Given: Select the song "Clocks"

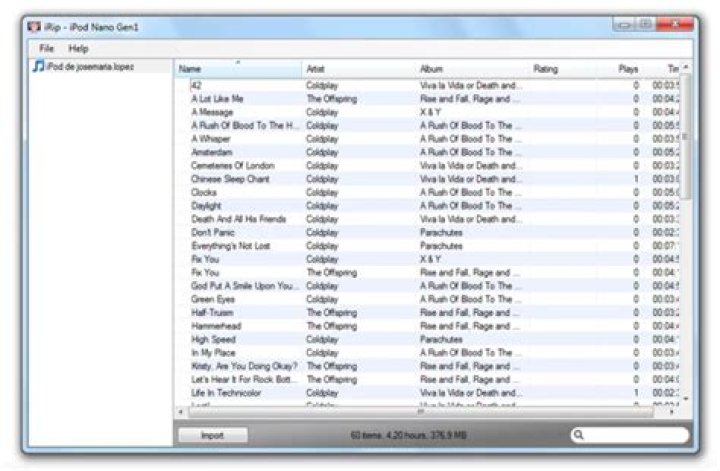Looking at the screenshot, I should [x=204, y=192].
